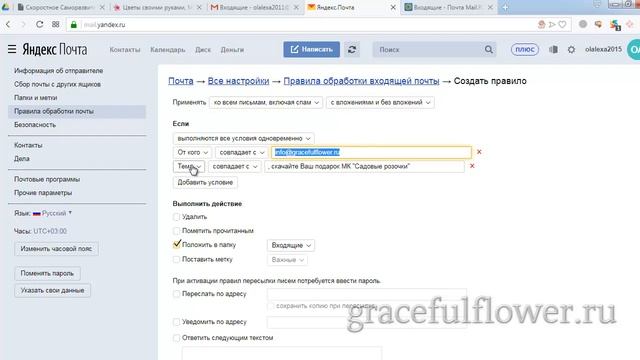Screen dimensions: 640x360
Task: Select Почтовые программы in the sidebar
Action: tap(47, 179)
